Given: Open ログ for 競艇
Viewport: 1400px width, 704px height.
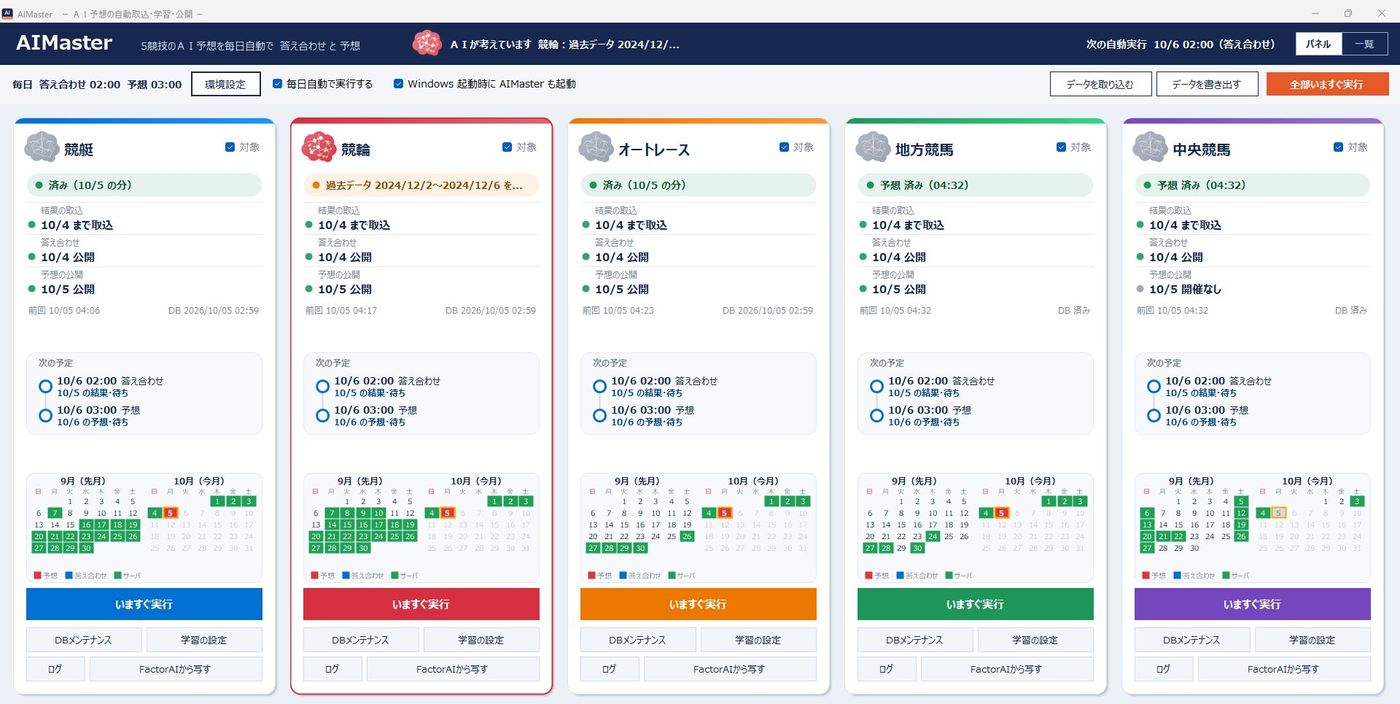Looking at the screenshot, I should (54, 669).
